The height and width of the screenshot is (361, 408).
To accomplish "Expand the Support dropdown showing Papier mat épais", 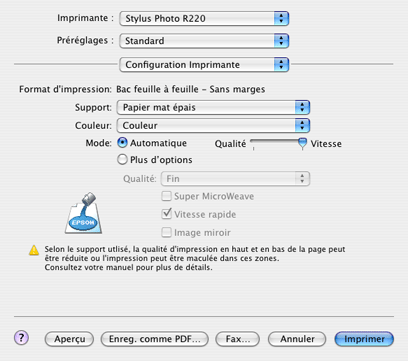I will click(213, 107).
